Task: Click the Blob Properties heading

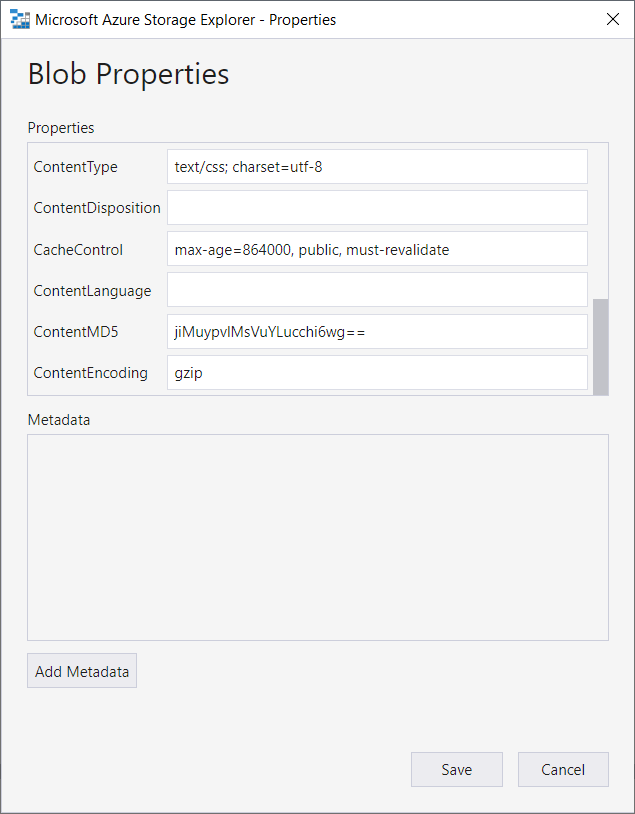Action: coord(128,74)
